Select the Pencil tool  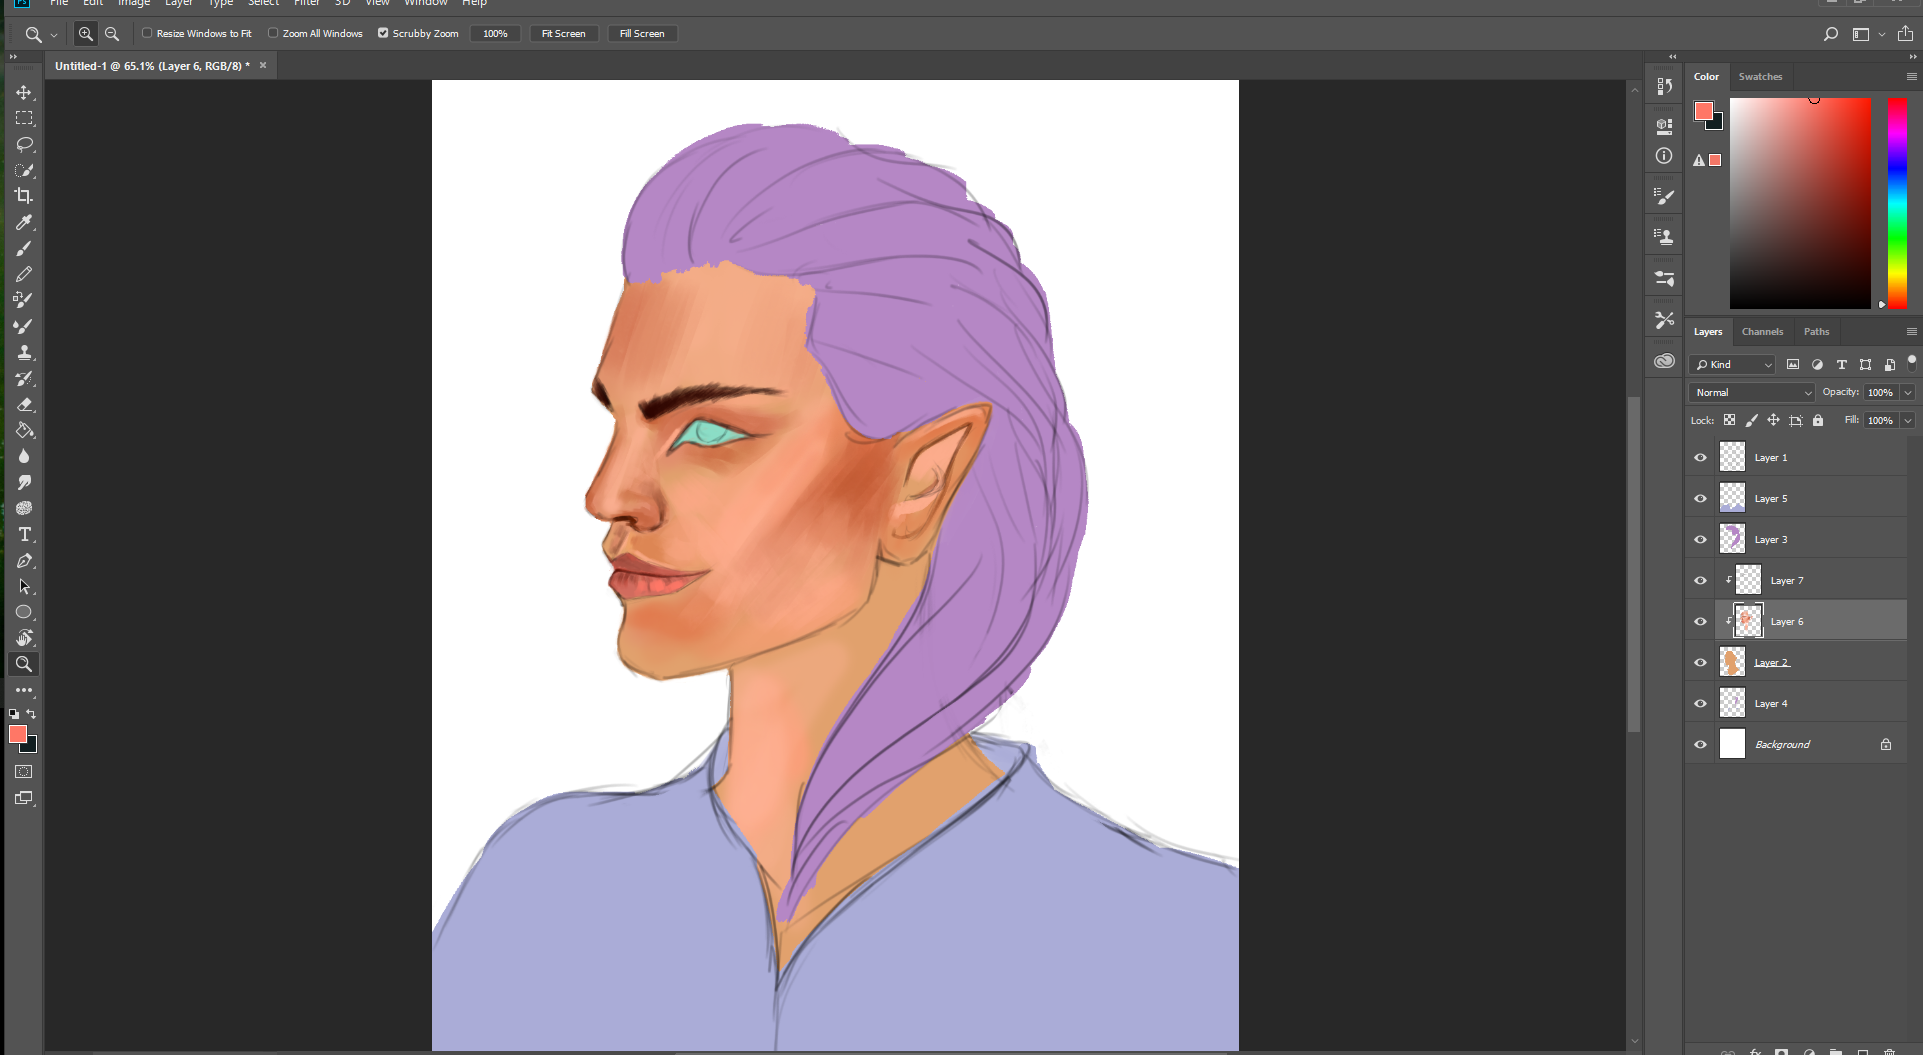click(24, 274)
